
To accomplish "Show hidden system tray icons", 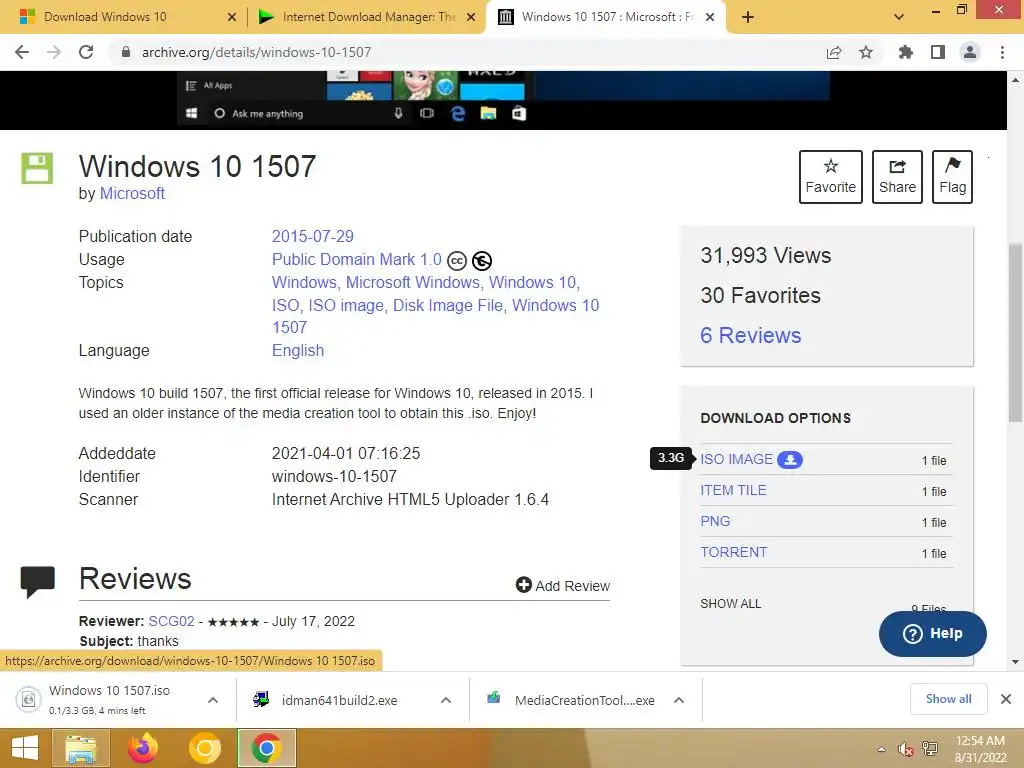I will click(x=882, y=750).
